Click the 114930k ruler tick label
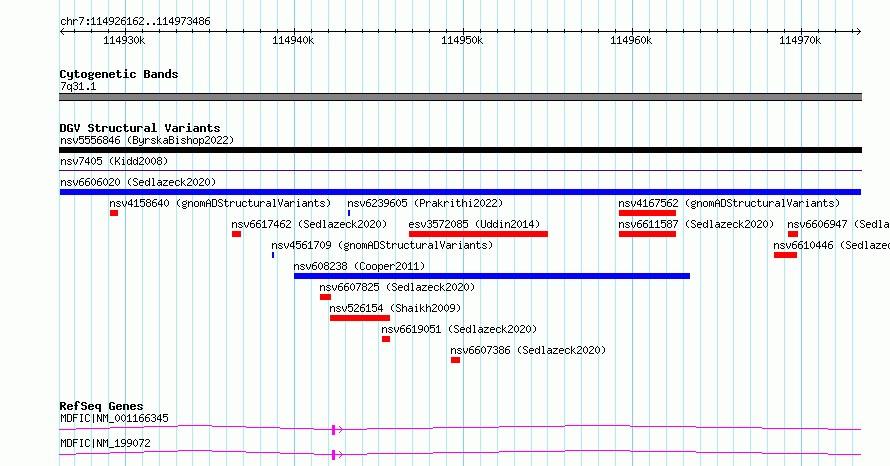 (x=124, y=41)
